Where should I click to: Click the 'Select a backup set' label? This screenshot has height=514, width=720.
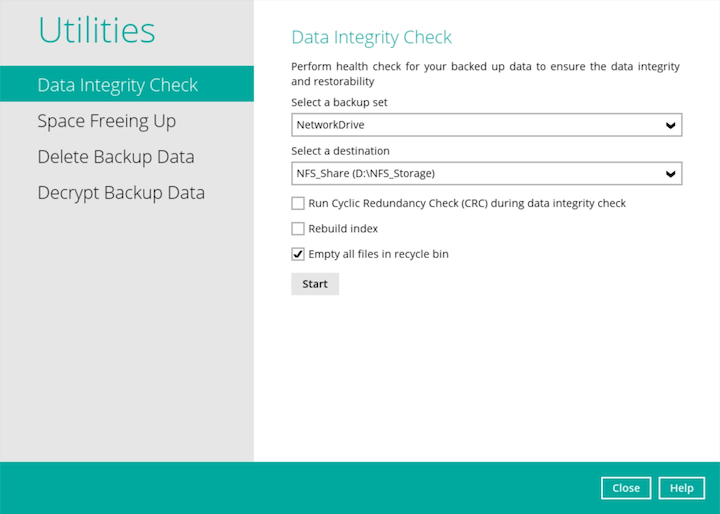pos(339,103)
